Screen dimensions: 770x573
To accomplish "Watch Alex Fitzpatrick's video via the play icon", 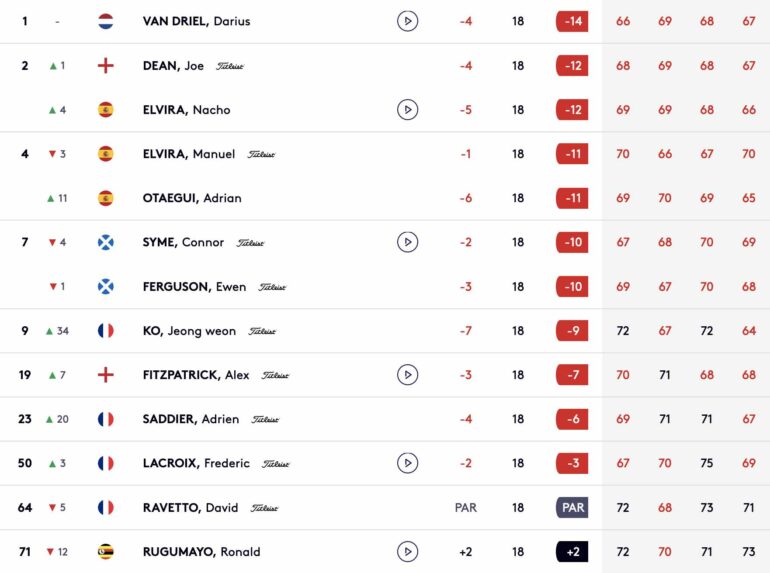I will tap(407, 375).
